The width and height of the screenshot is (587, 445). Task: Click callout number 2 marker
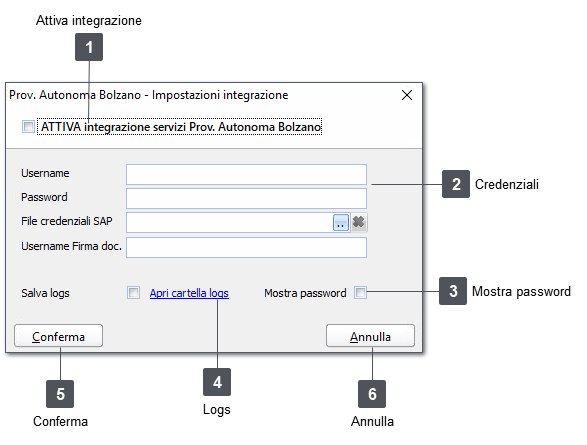(456, 184)
